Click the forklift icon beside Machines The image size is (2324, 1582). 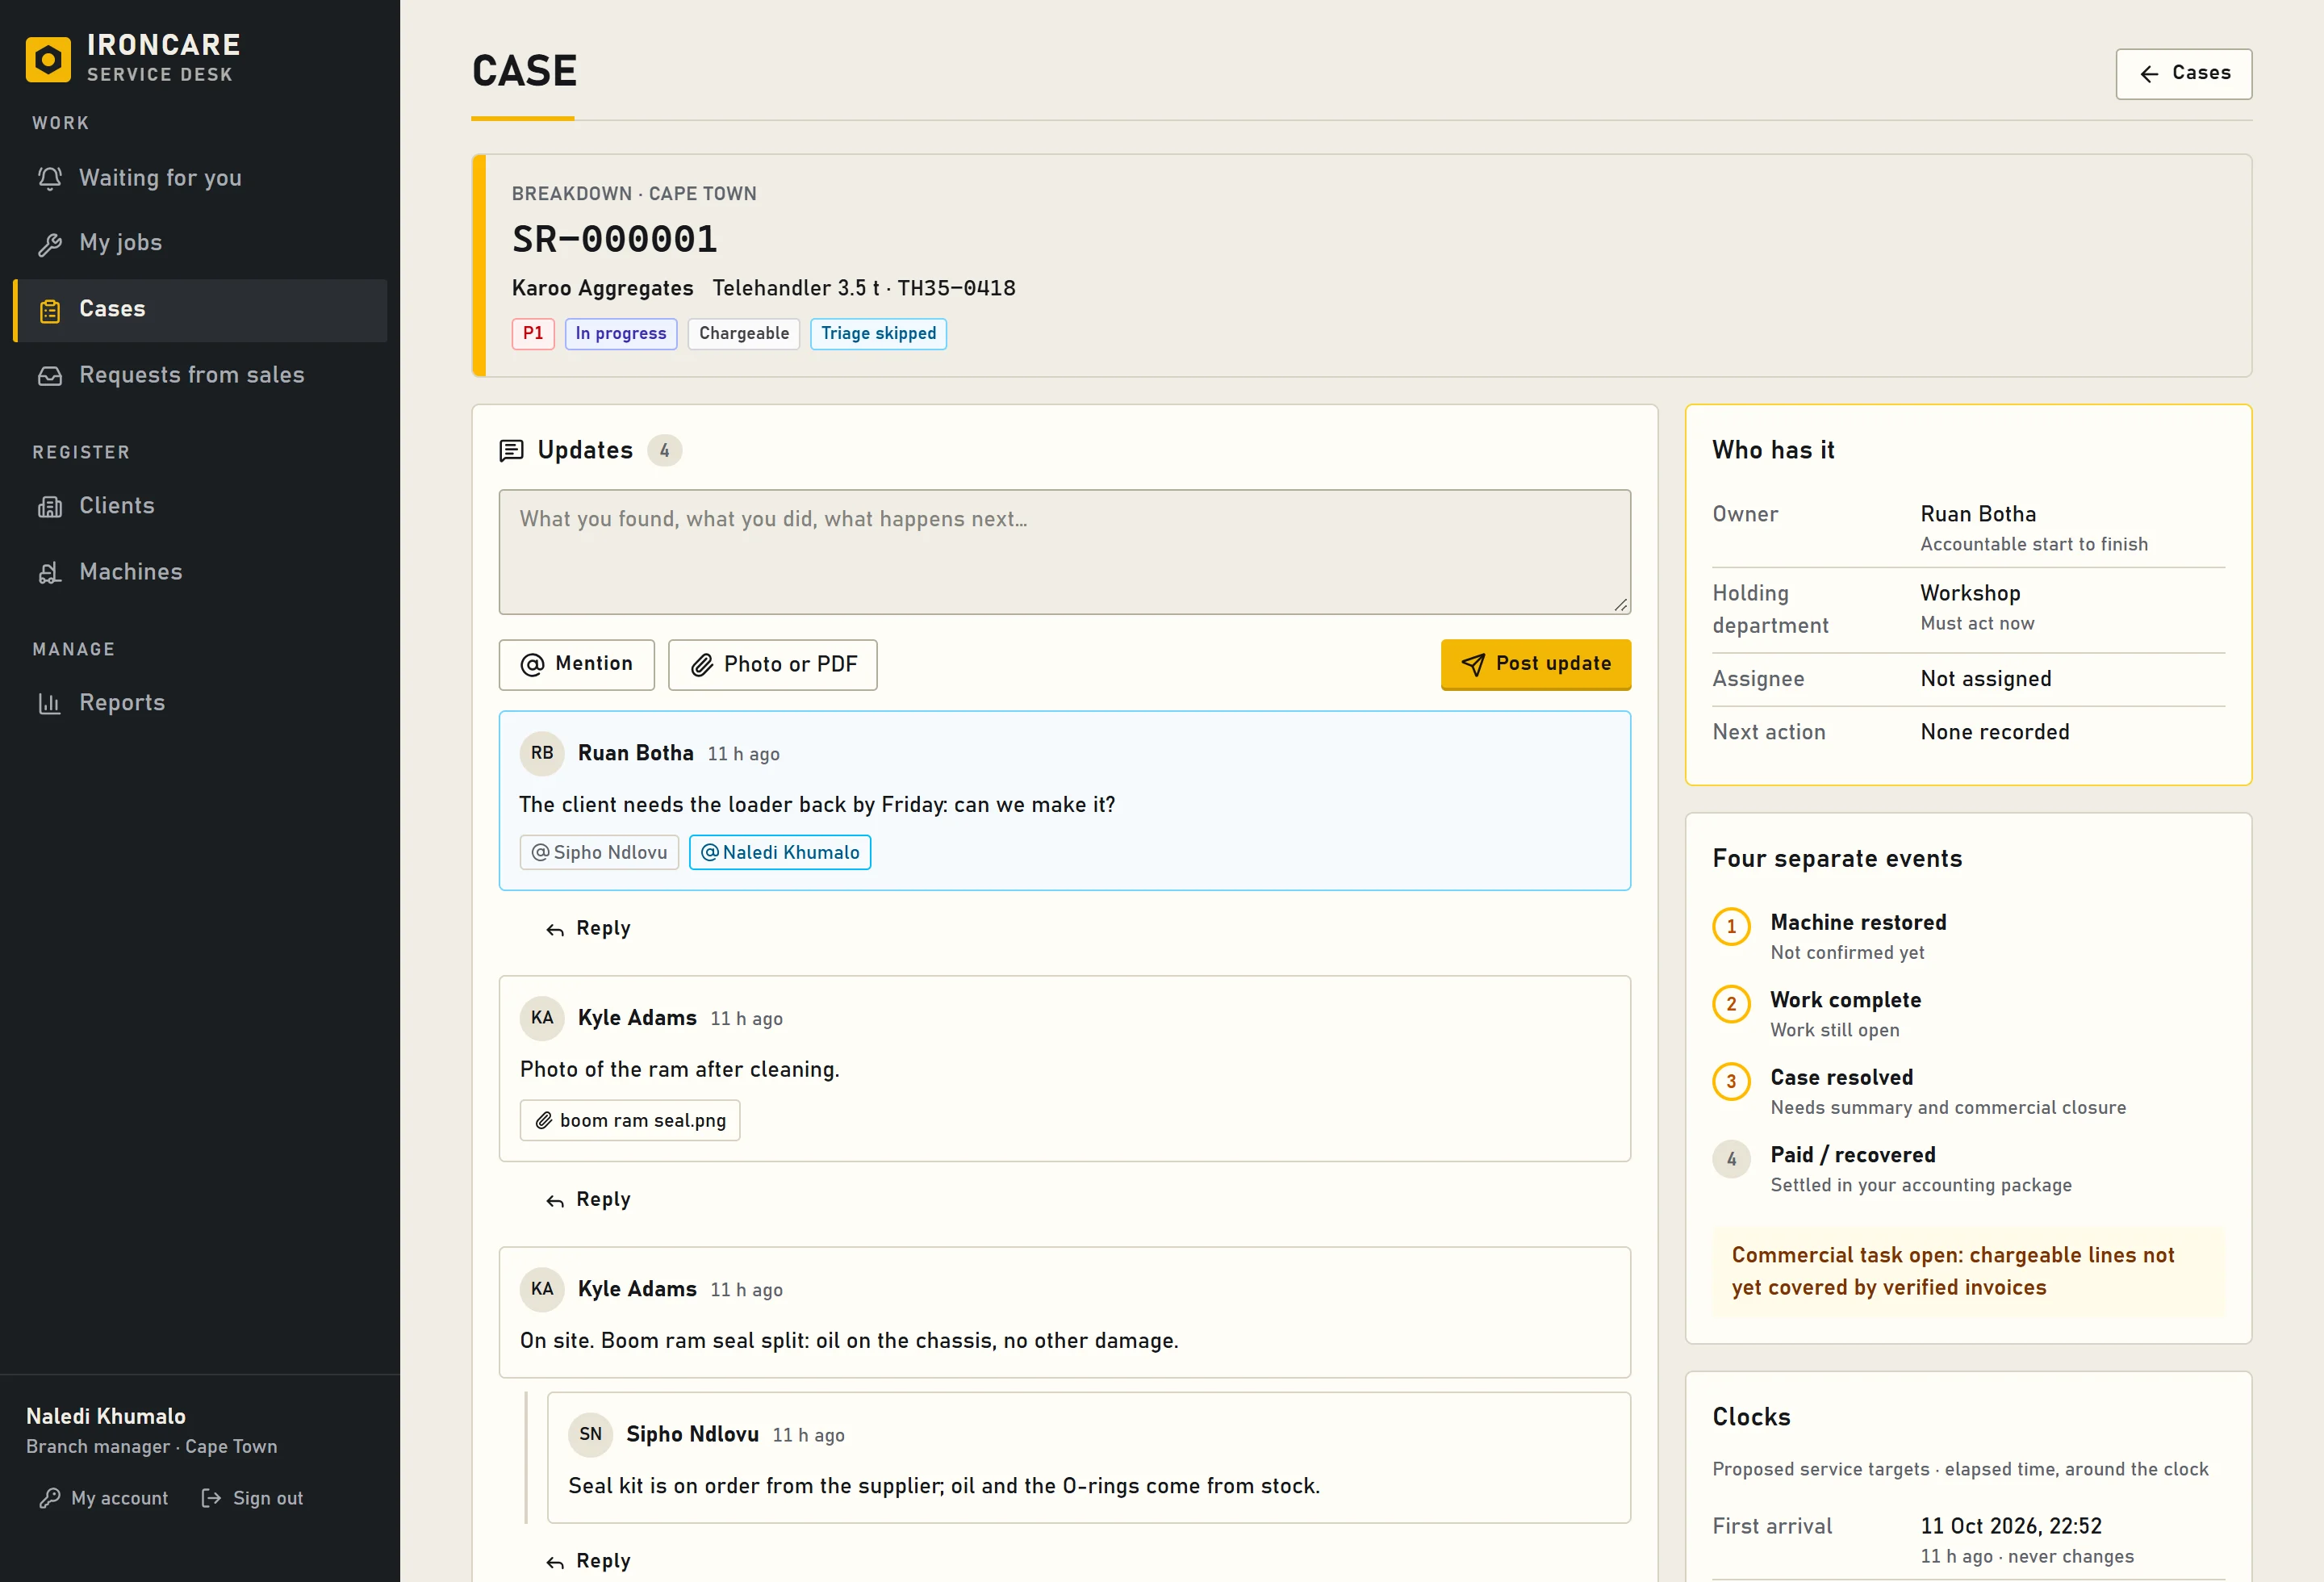tap(50, 573)
